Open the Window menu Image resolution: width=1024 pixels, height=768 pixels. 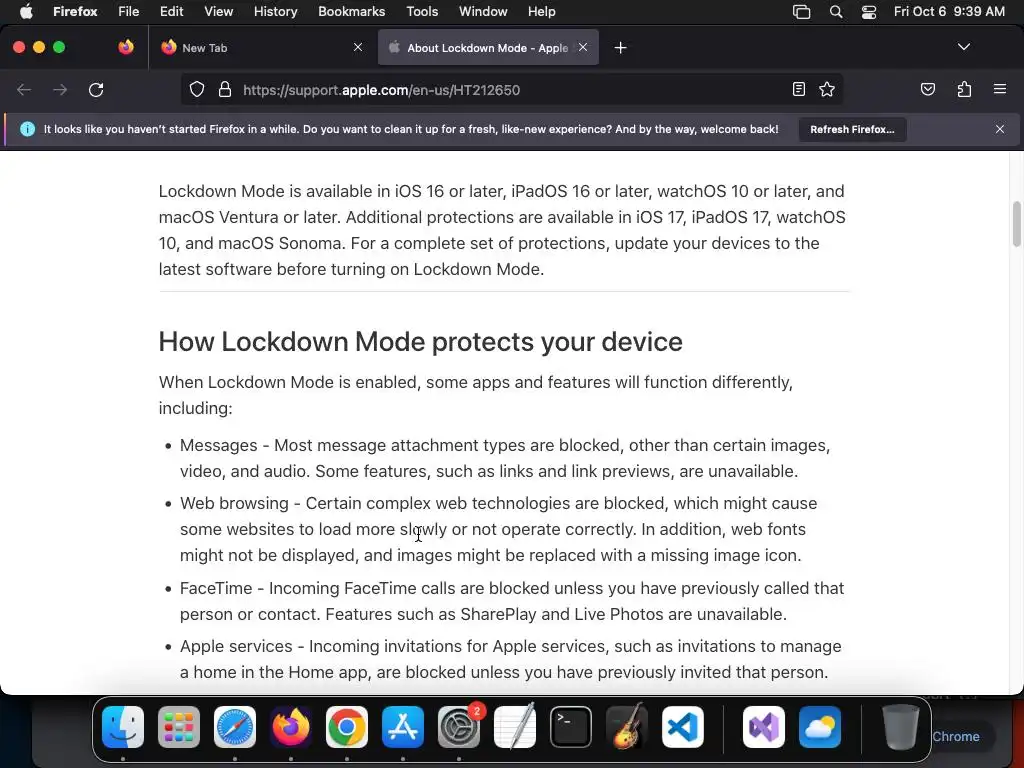coord(483,11)
